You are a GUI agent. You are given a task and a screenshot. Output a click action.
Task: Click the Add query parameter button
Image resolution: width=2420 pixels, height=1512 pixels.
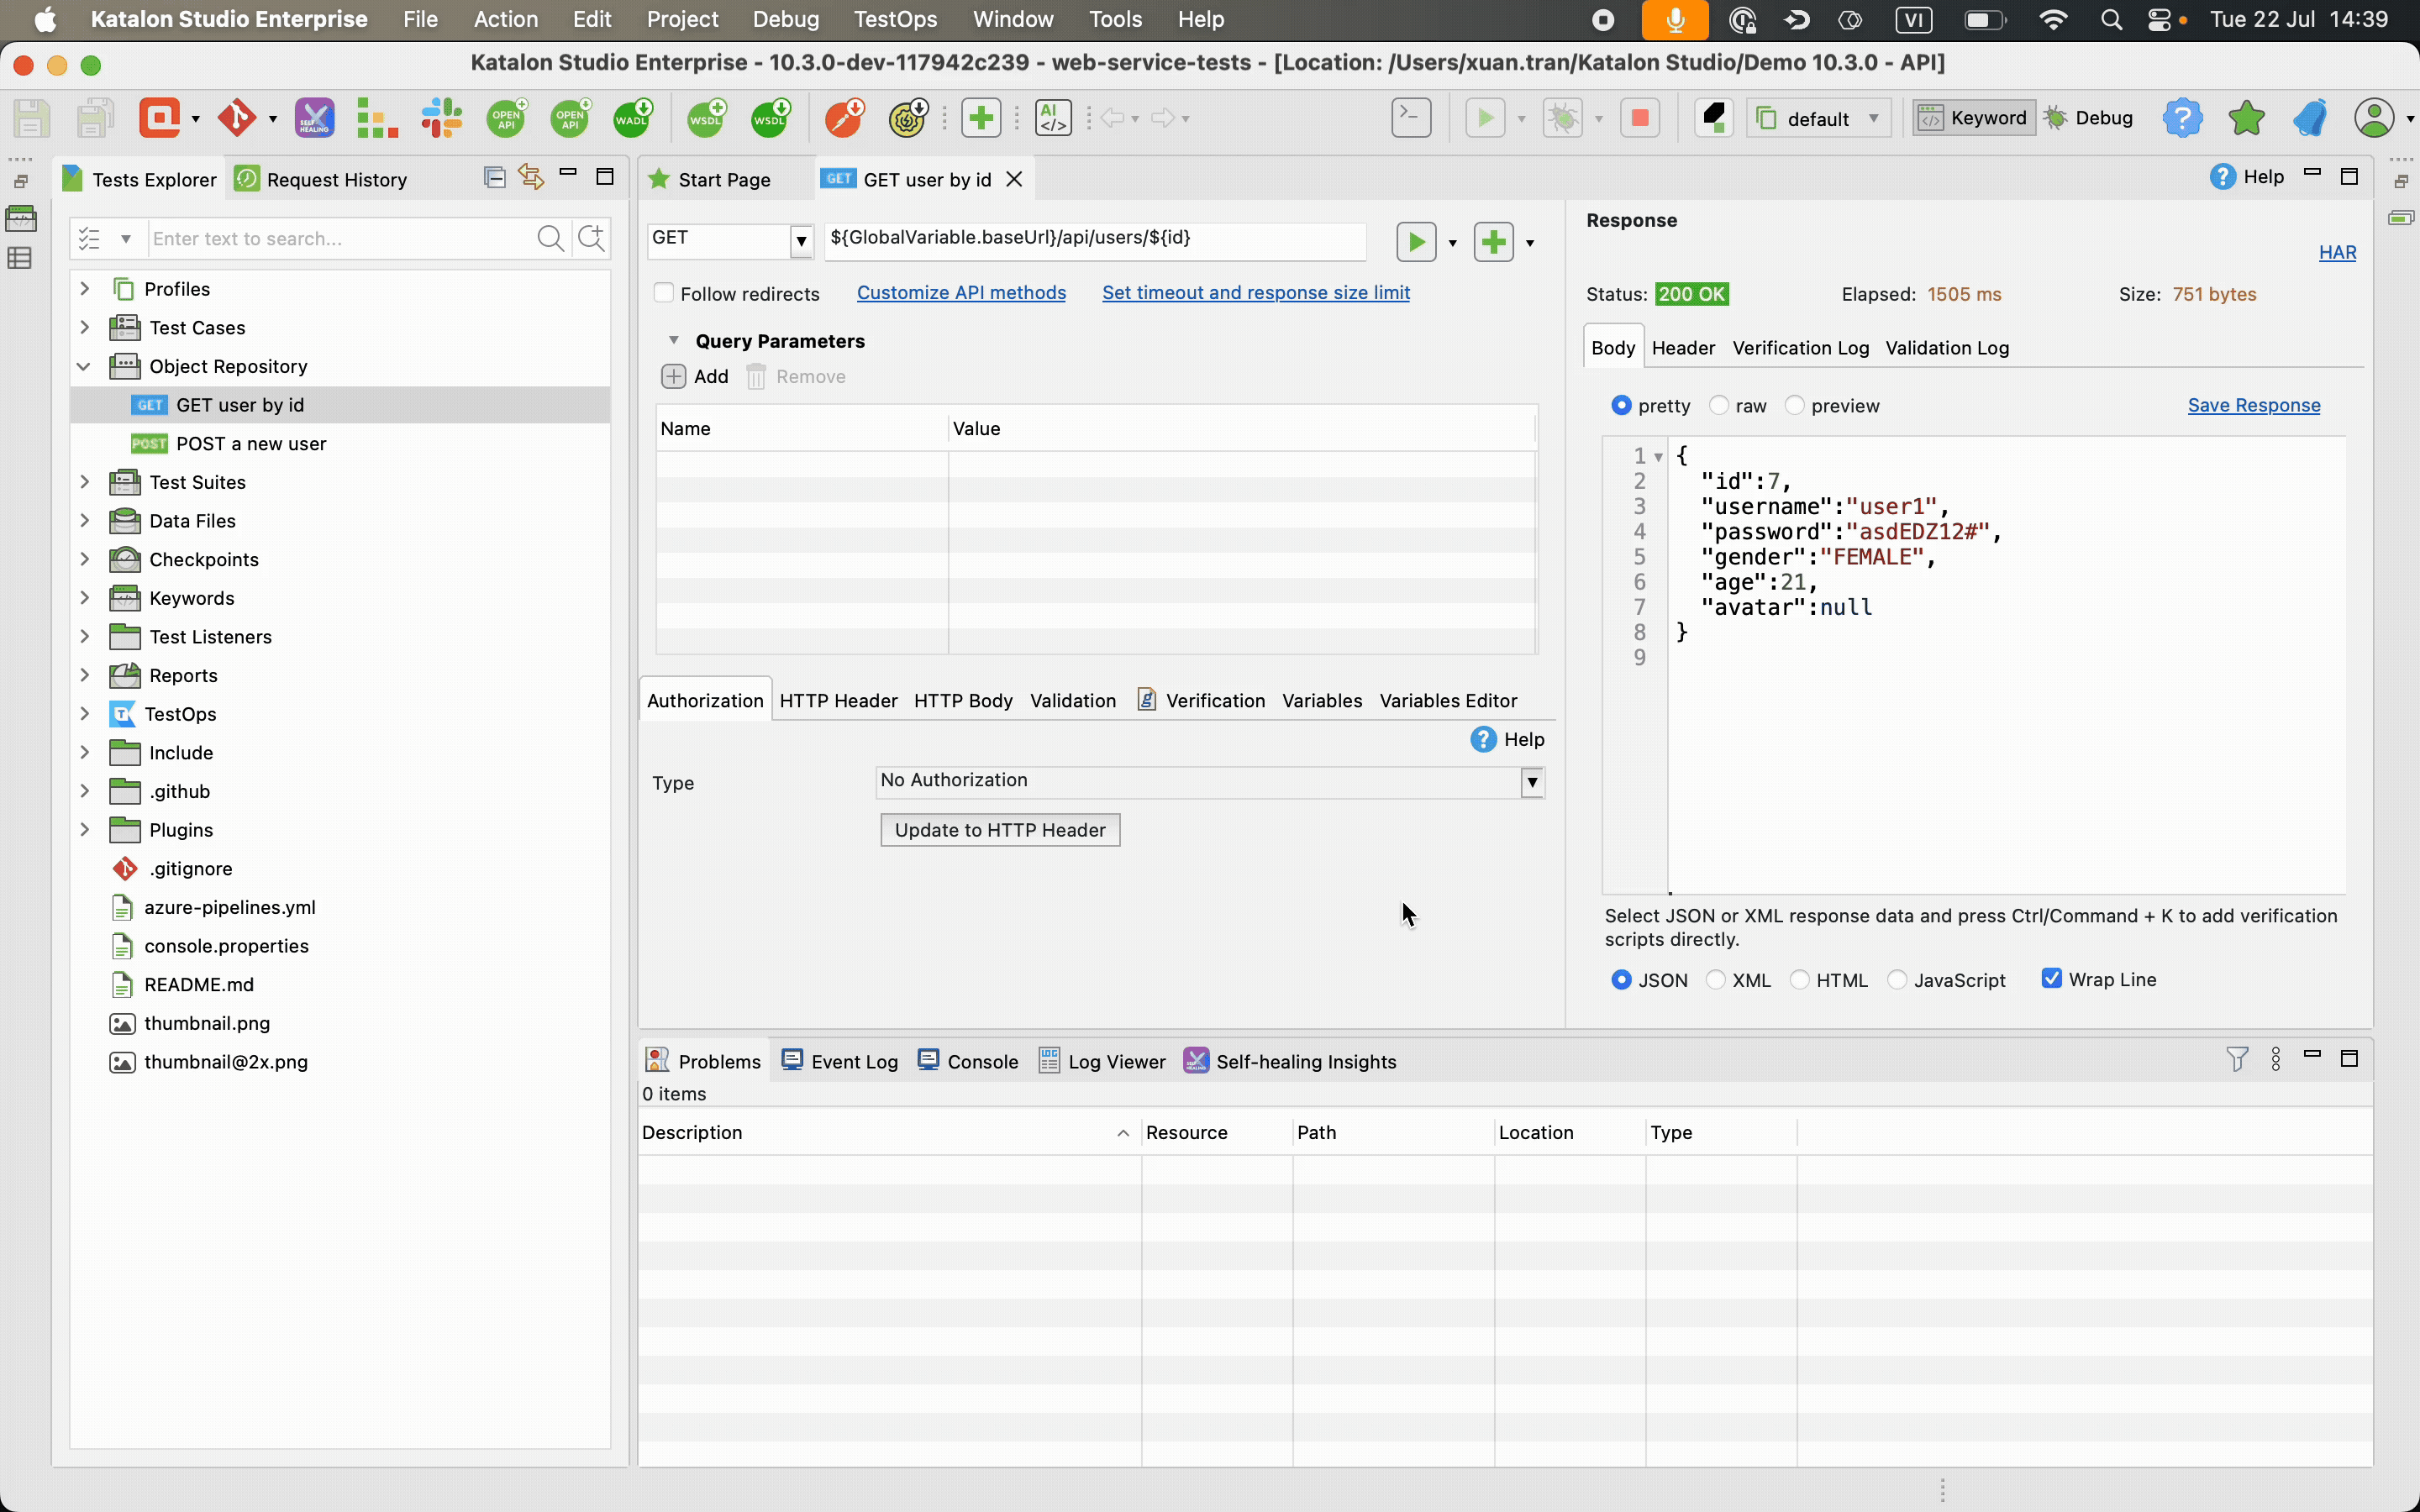click(x=695, y=376)
